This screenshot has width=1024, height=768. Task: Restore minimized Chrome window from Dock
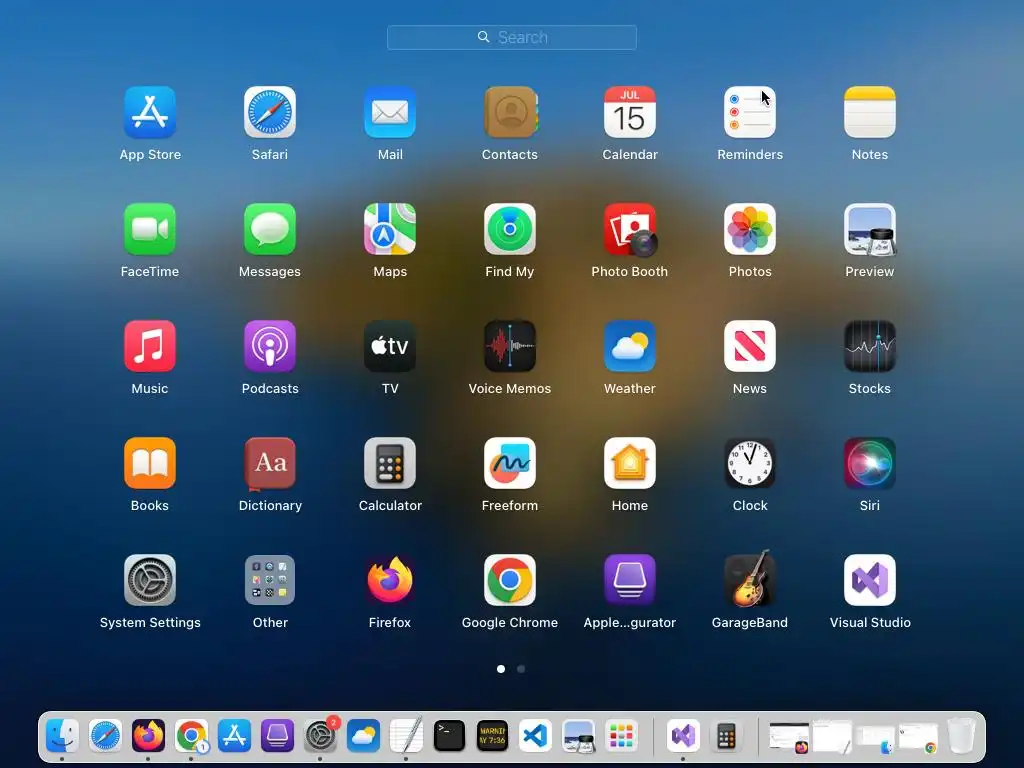pyautogui.click(x=918, y=738)
